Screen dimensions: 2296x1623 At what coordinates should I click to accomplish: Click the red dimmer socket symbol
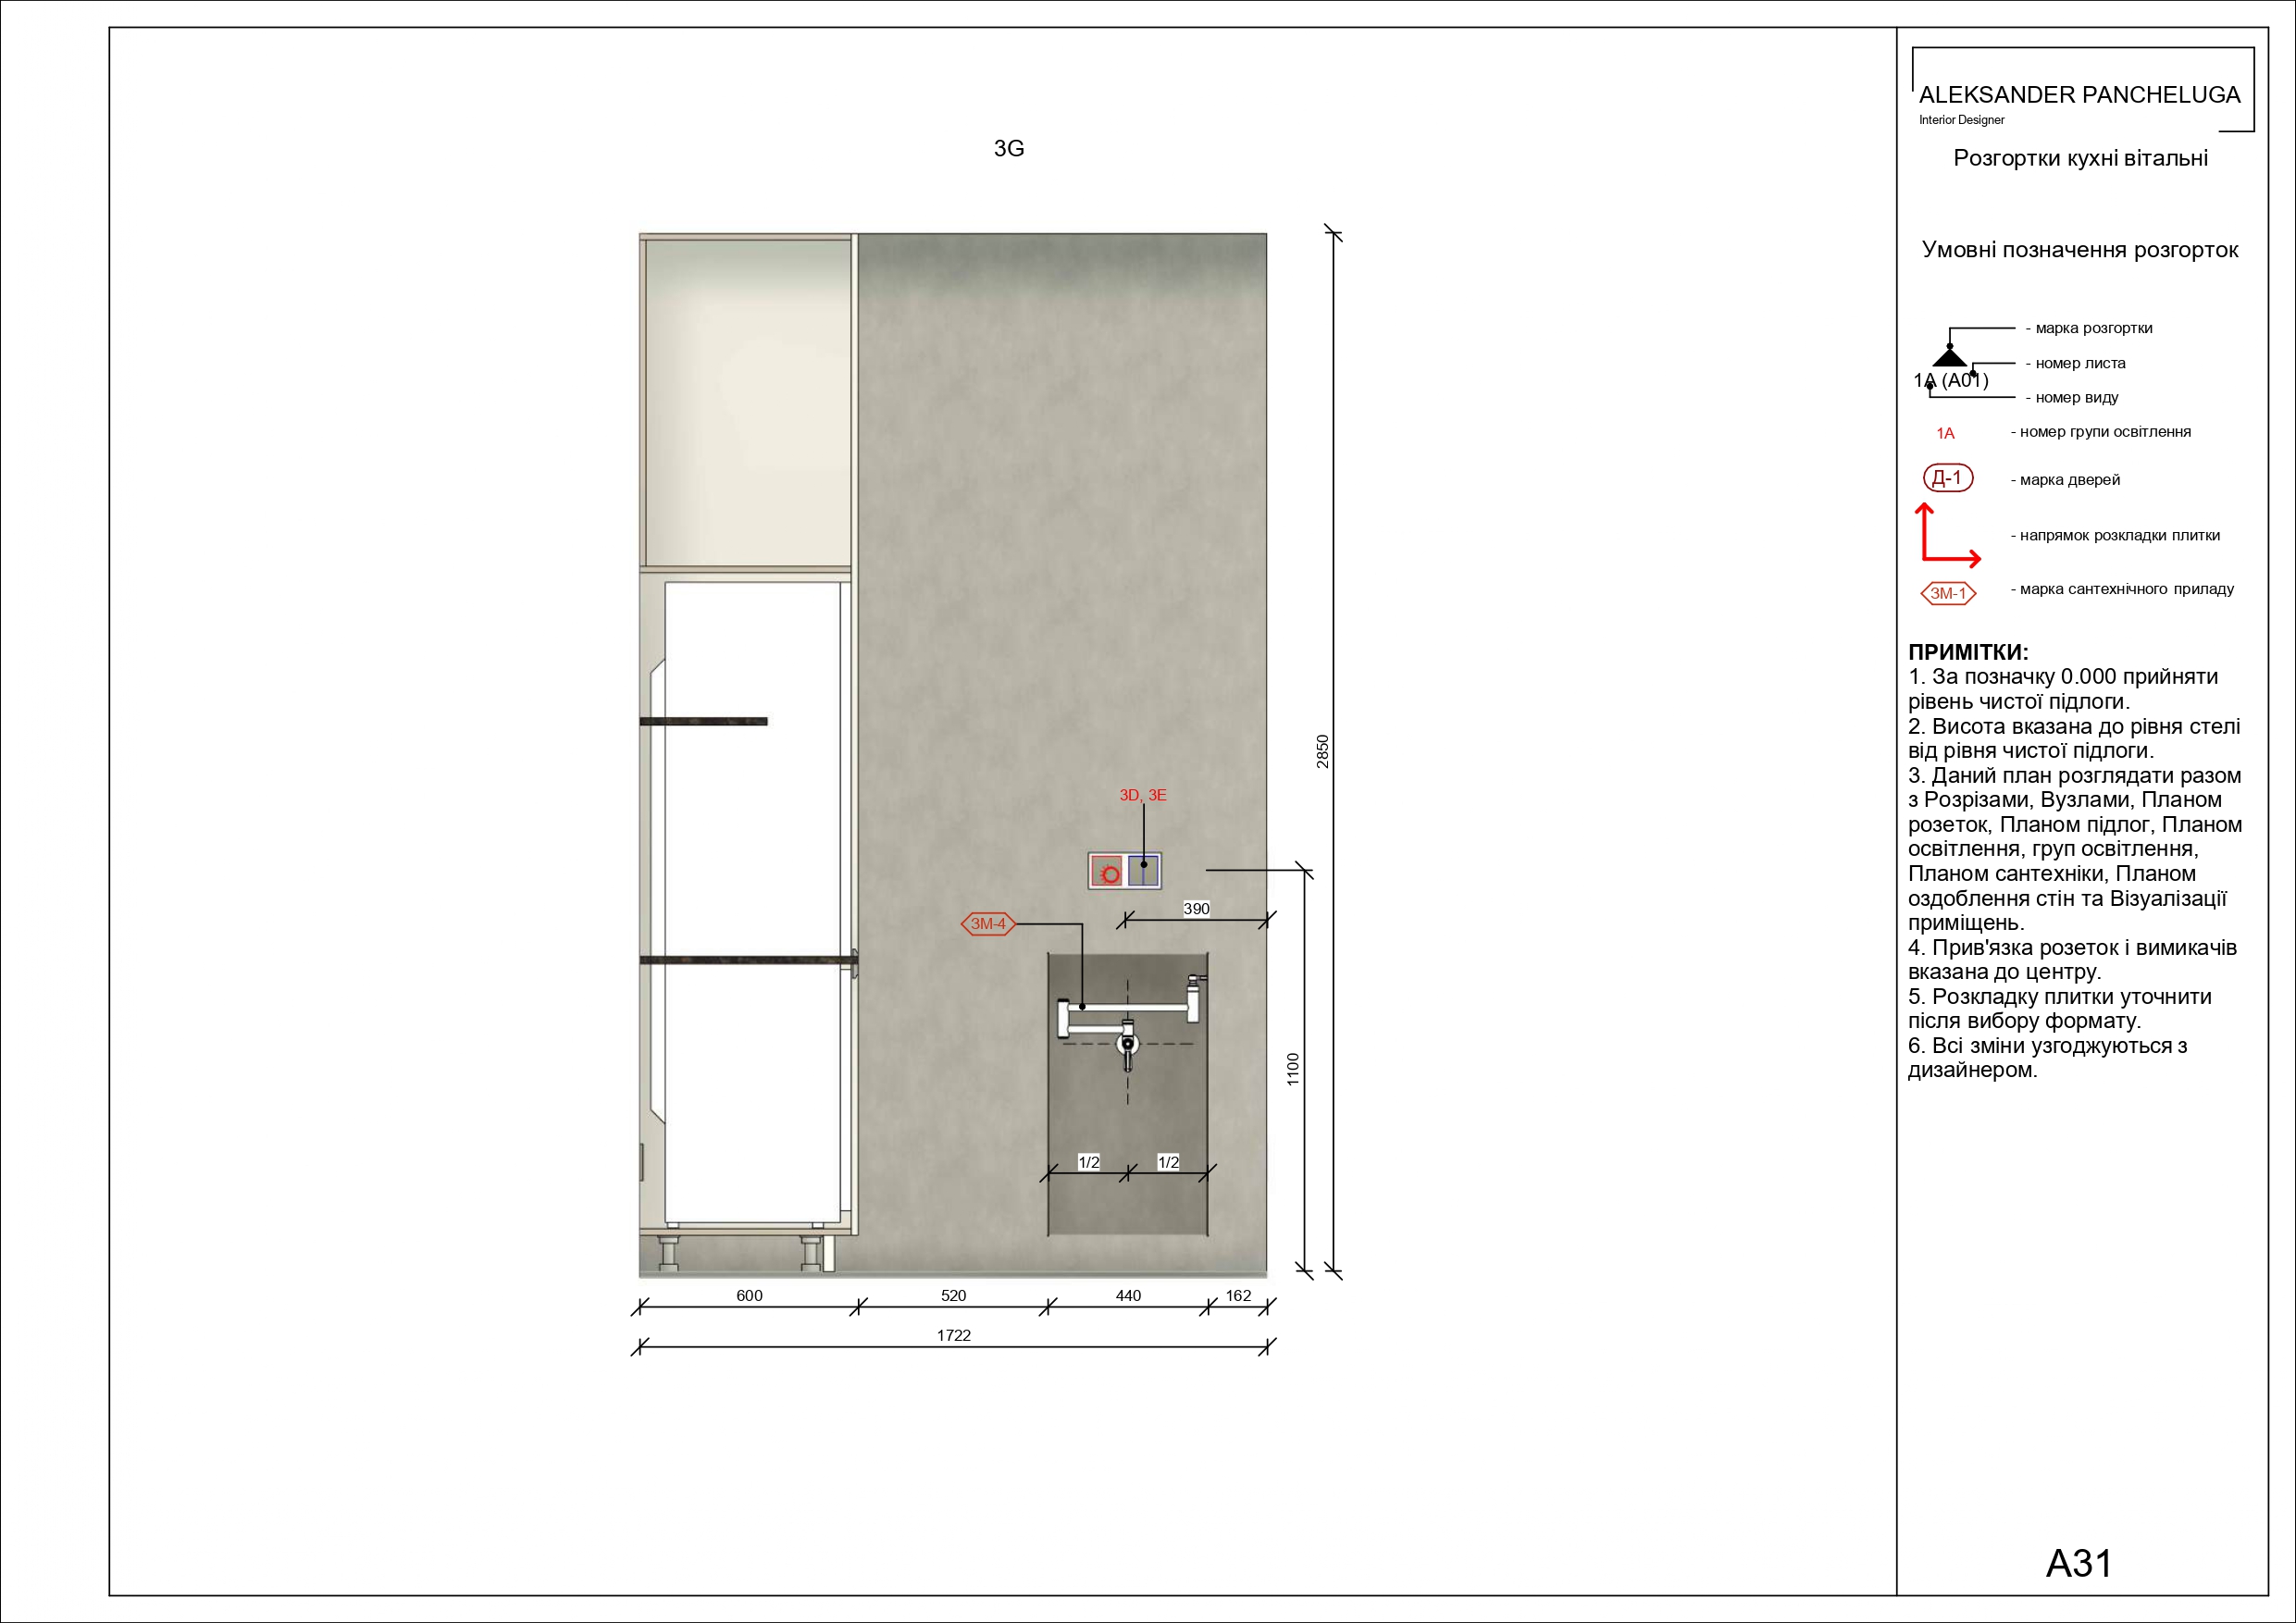(x=1108, y=872)
